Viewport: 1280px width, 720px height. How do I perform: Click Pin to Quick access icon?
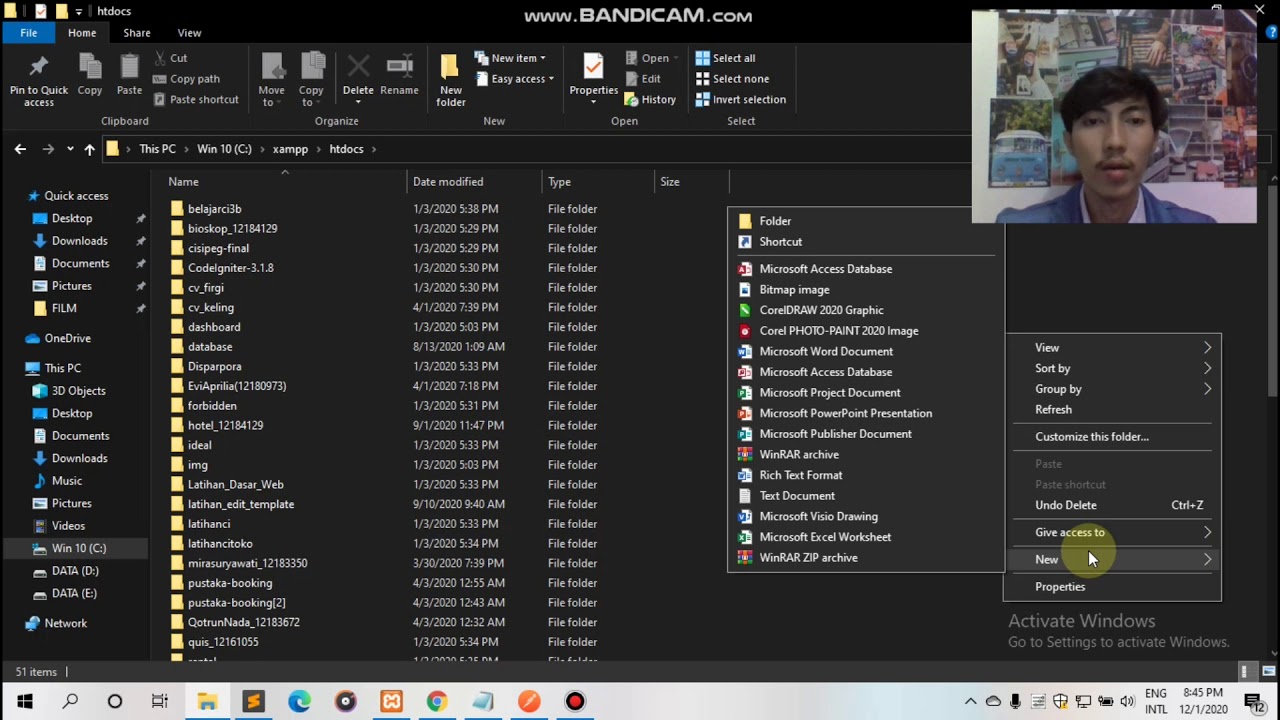[39, 80]
